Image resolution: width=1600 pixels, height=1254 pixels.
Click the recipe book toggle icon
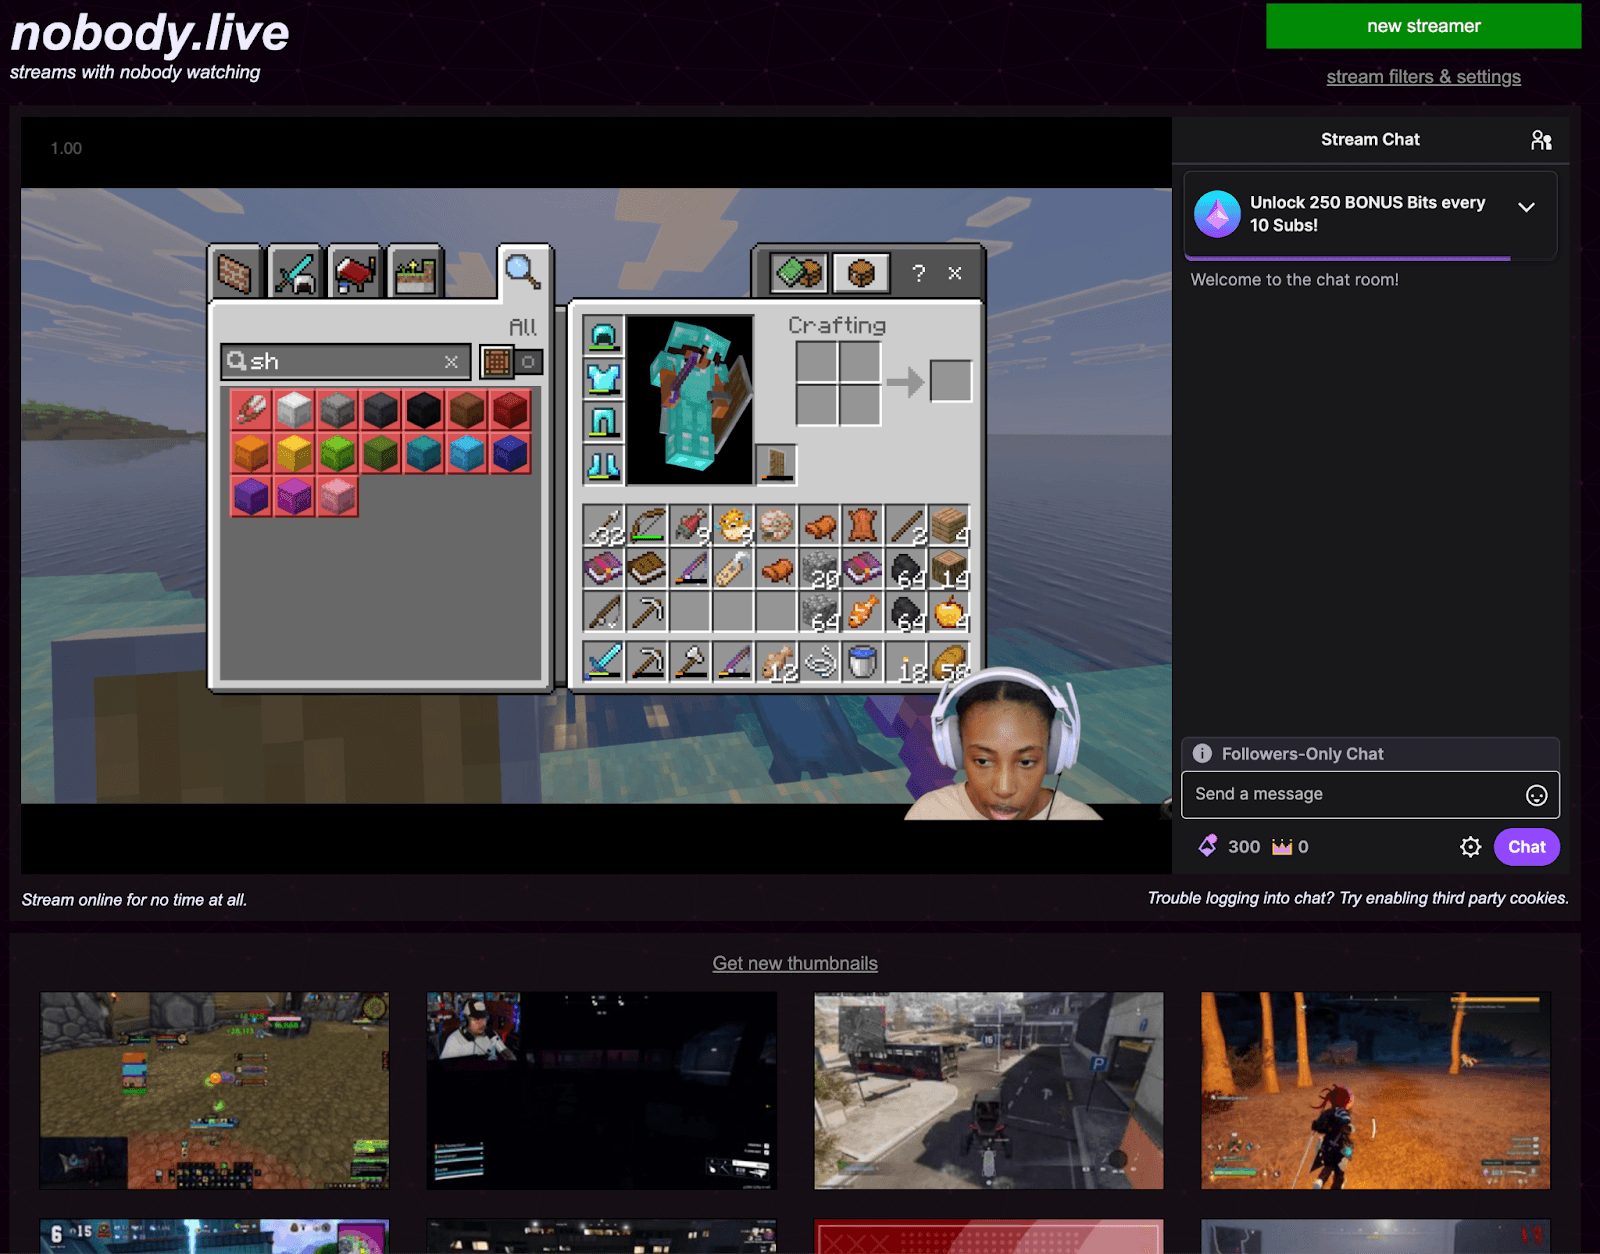coord(798,272)
